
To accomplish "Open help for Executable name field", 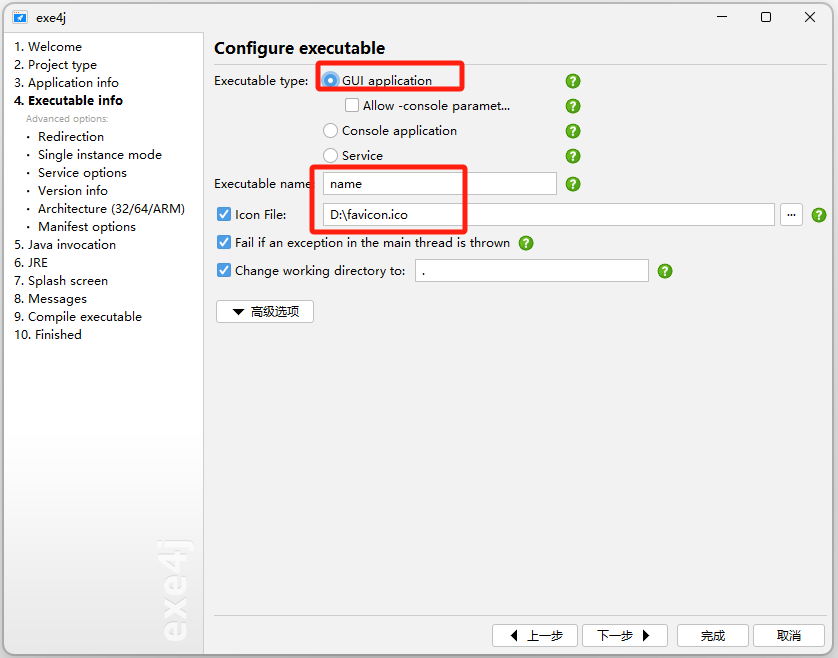I will [x=573, y=184].
